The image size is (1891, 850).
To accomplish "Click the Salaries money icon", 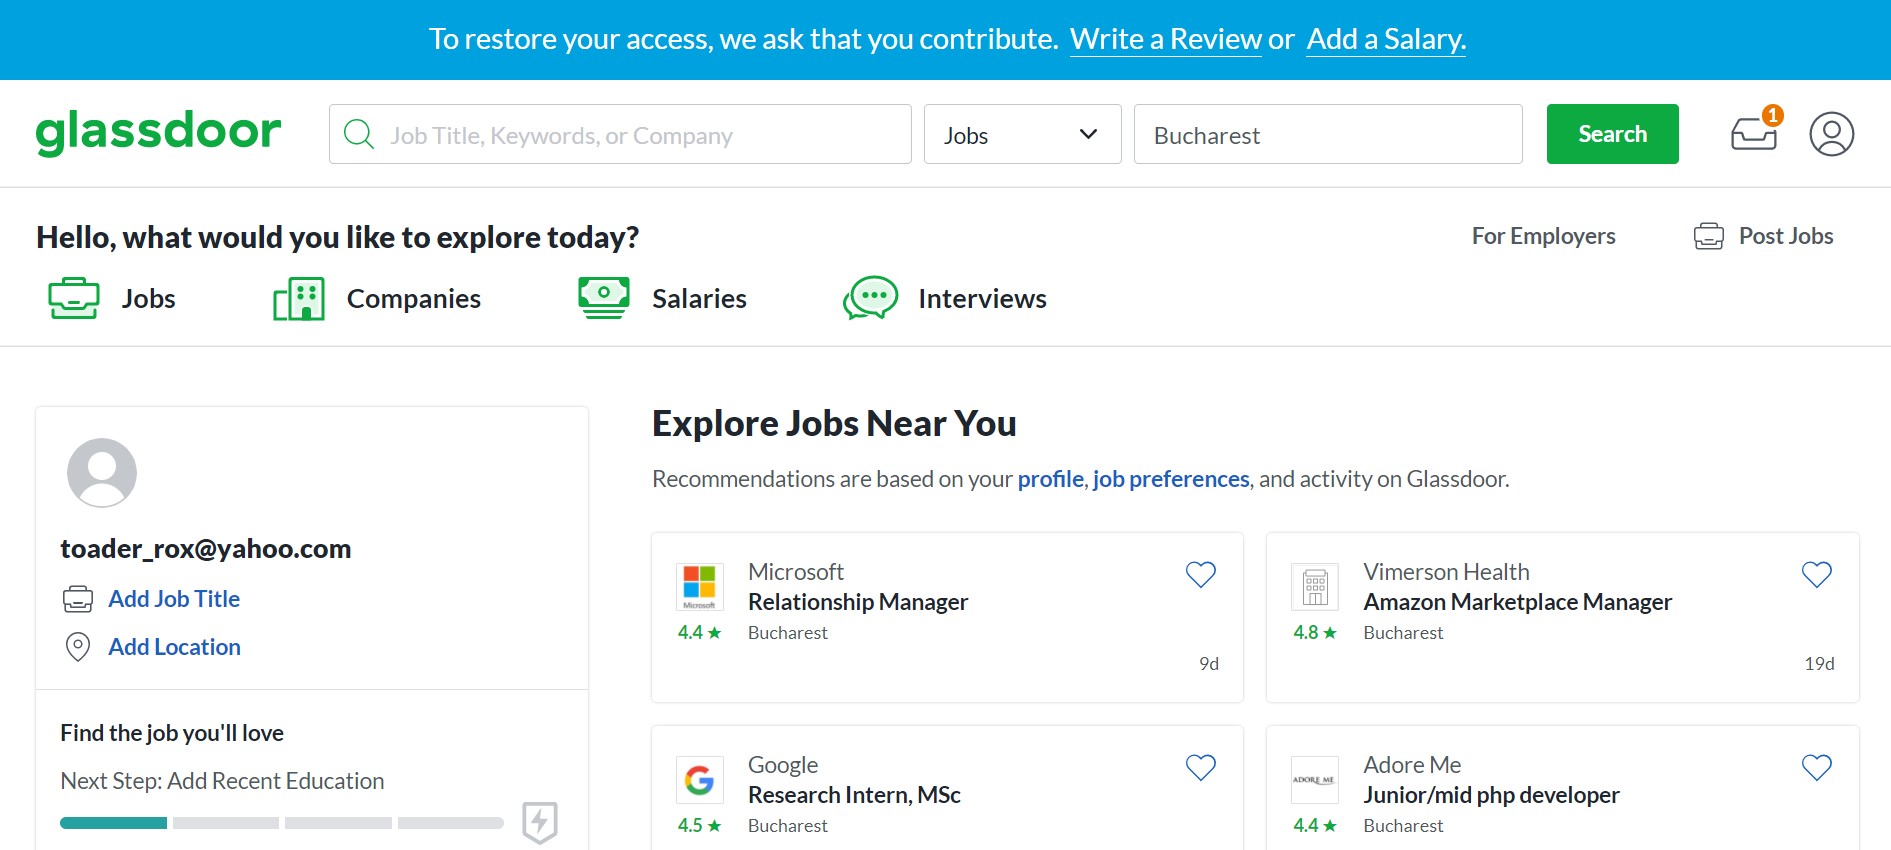I will (x=604, y=298).
